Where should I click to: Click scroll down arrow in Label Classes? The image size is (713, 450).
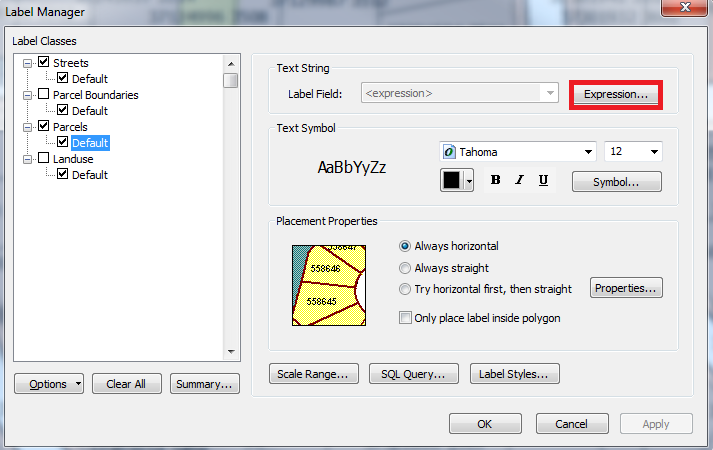pyautogui.click(x=231, y=351)
